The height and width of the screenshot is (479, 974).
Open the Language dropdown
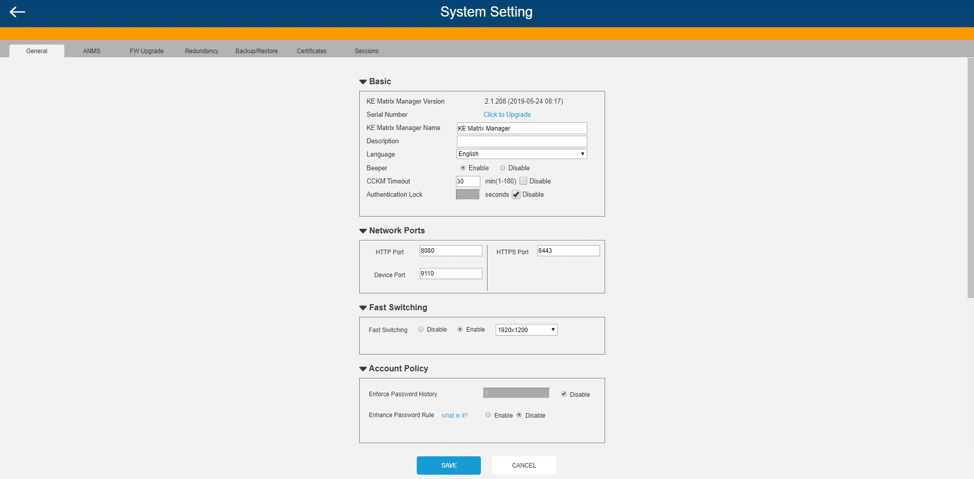tap(522, 153)
